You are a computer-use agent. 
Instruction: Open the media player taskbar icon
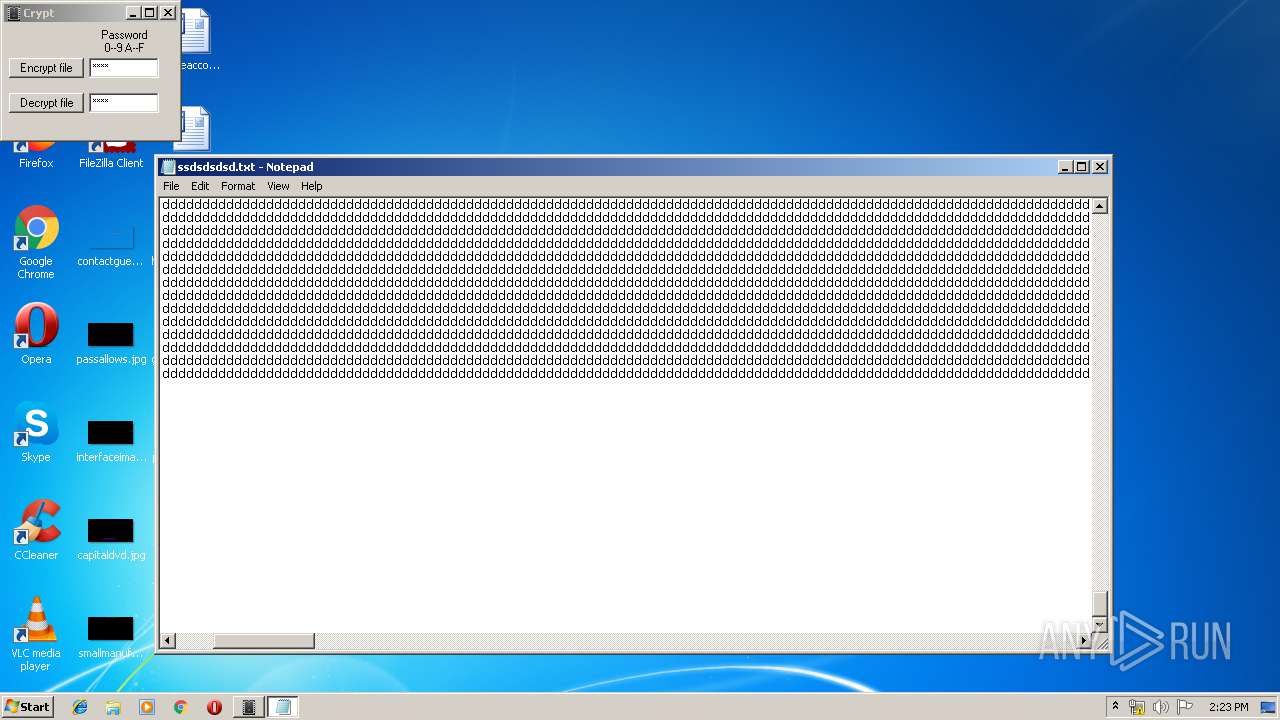click(147, 707)
